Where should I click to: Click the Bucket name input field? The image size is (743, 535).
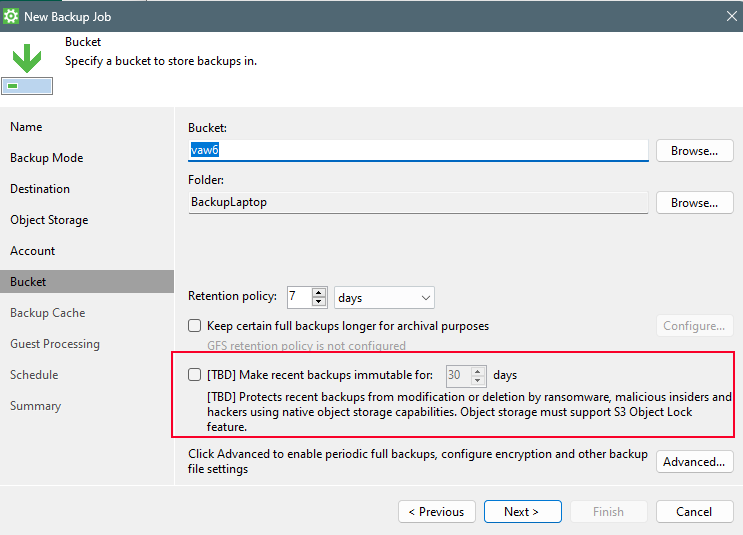[420, 150]
